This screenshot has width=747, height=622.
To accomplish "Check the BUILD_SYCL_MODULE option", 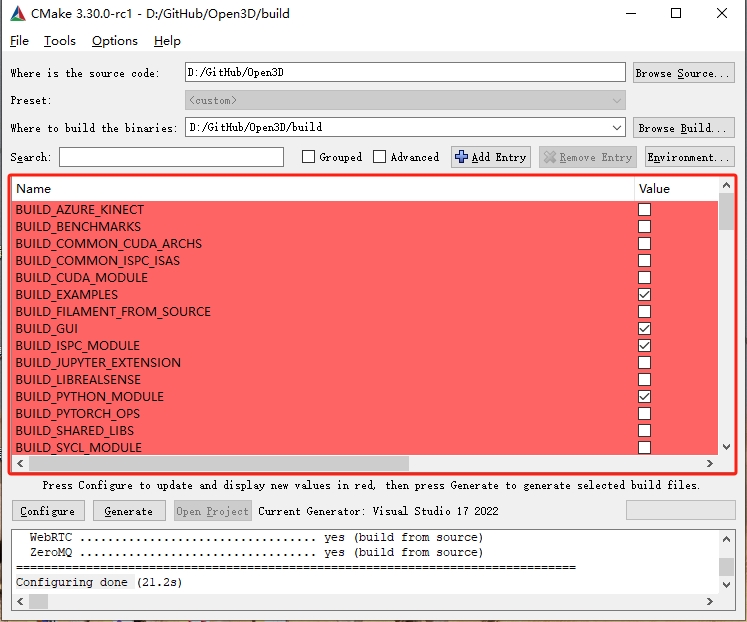I will [x=644, y=447].
